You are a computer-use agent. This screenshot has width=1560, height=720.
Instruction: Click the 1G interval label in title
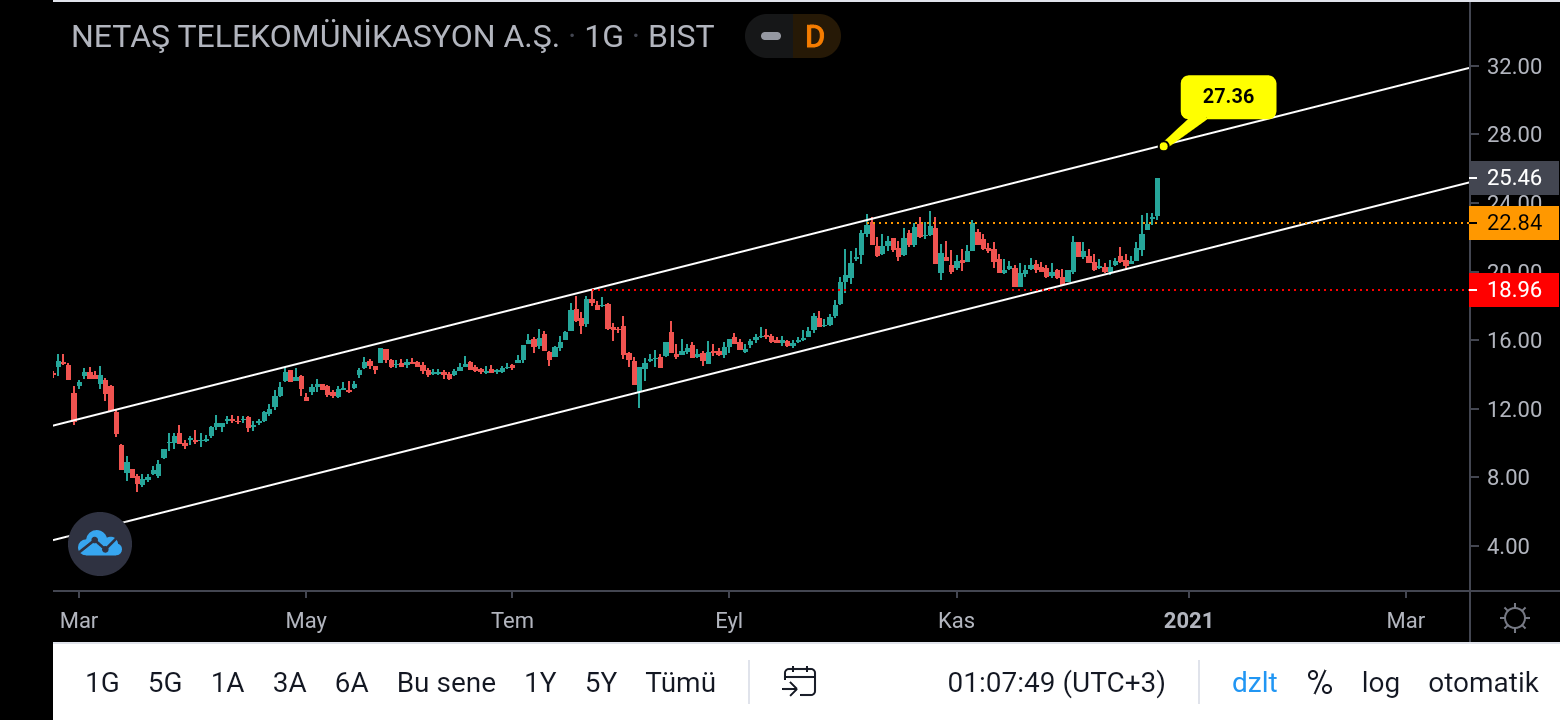click(x=604, y=37)
